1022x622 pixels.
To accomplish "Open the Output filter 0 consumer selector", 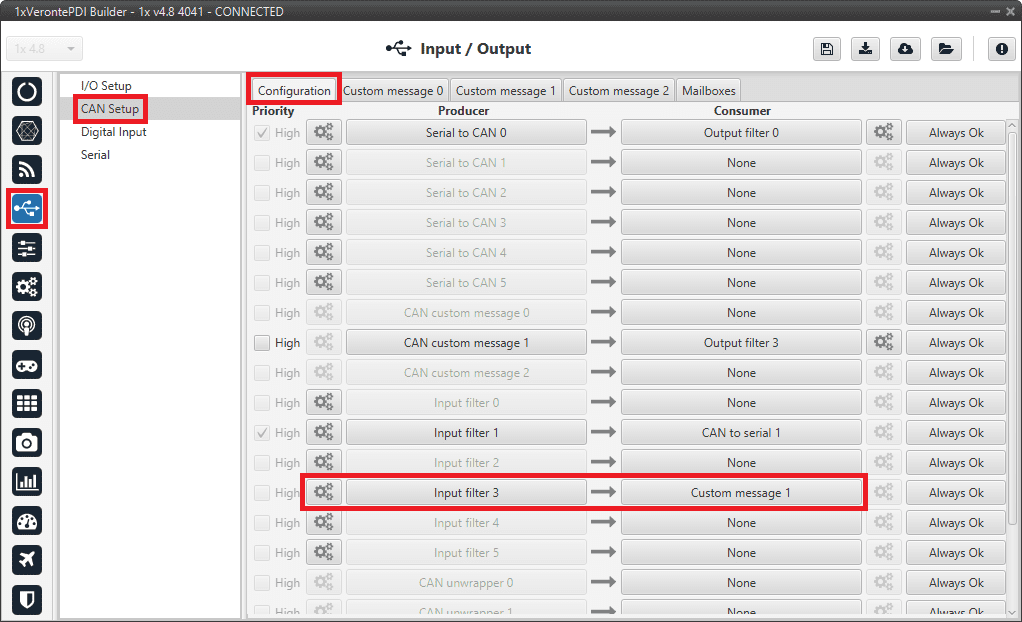I will 741,133.
